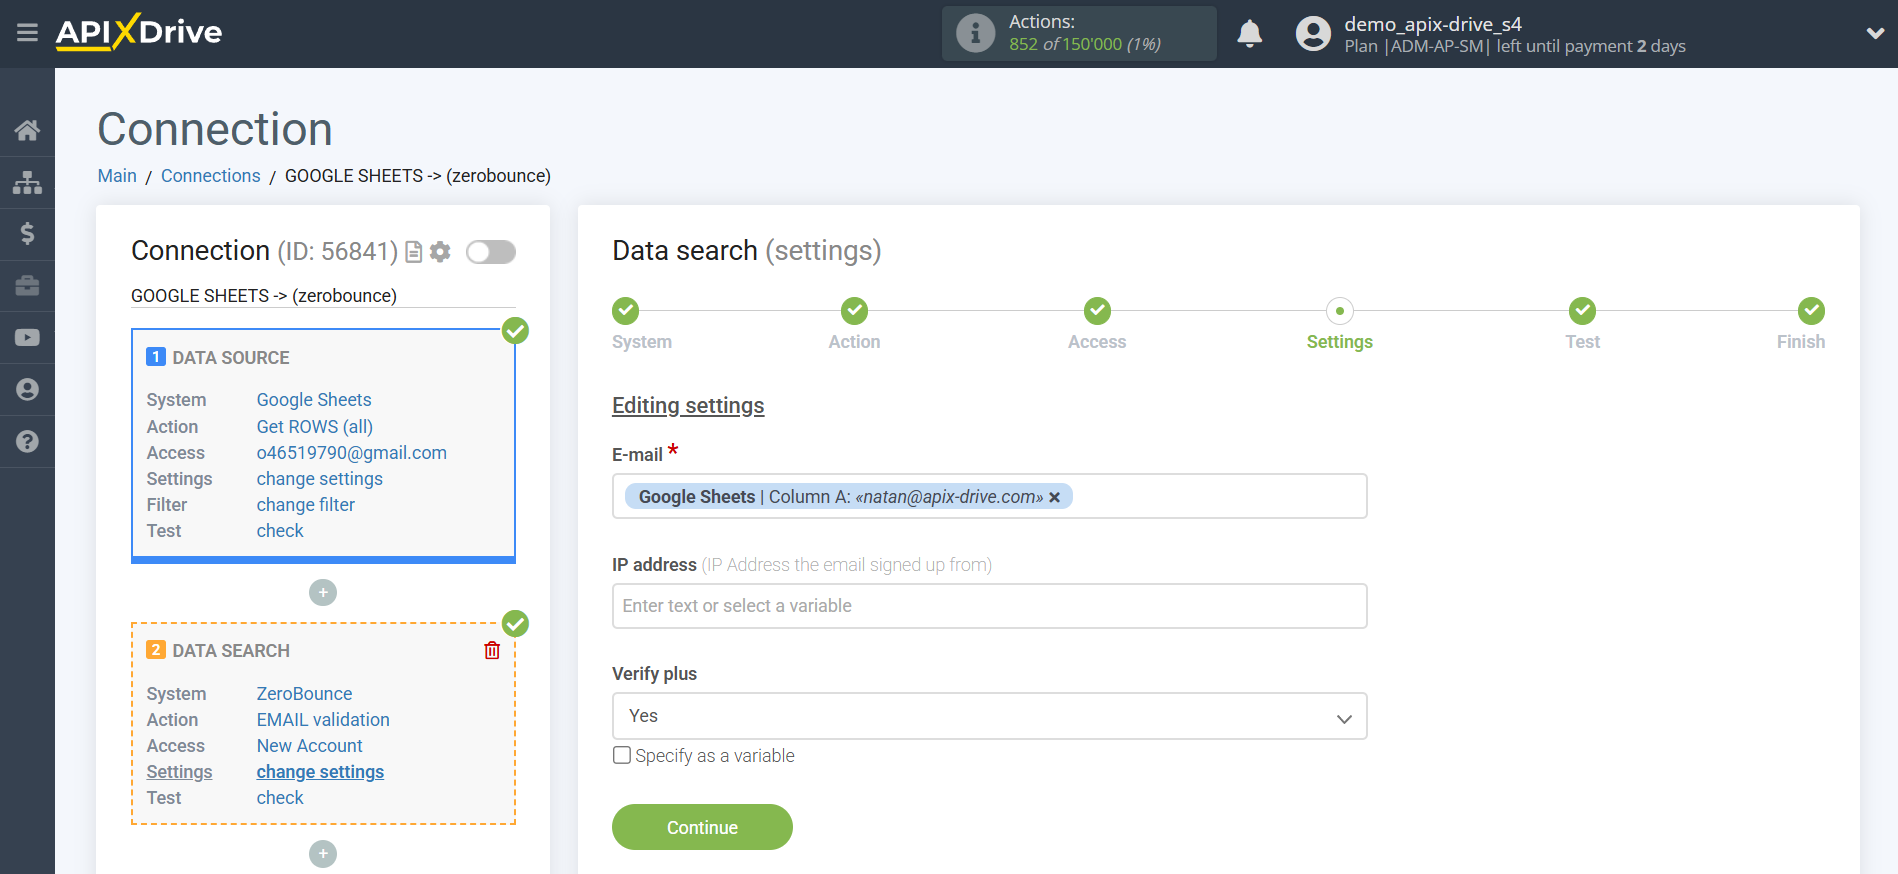The image size is (1898, 874).
Task: Click the IP address input field
Action: pos(989,606)
